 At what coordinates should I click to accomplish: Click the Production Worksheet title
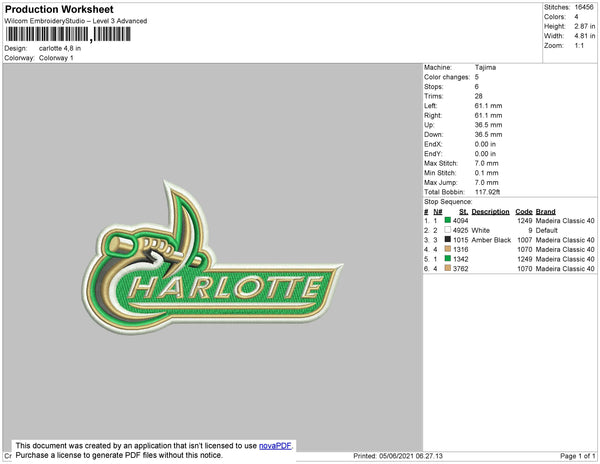click(59, 9)
